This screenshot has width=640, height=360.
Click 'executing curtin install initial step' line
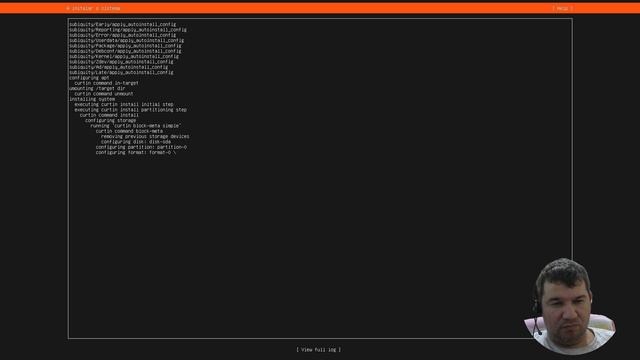[x=124, y=104]
